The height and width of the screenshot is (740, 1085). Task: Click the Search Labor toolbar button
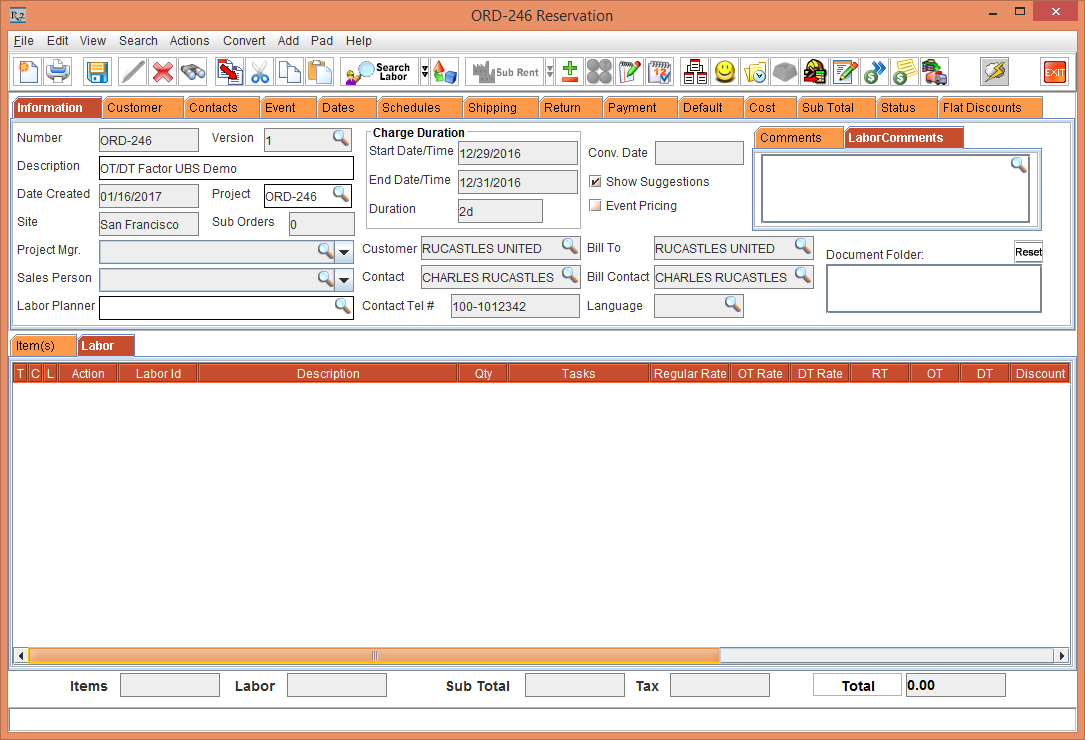[x=380, y=72]
